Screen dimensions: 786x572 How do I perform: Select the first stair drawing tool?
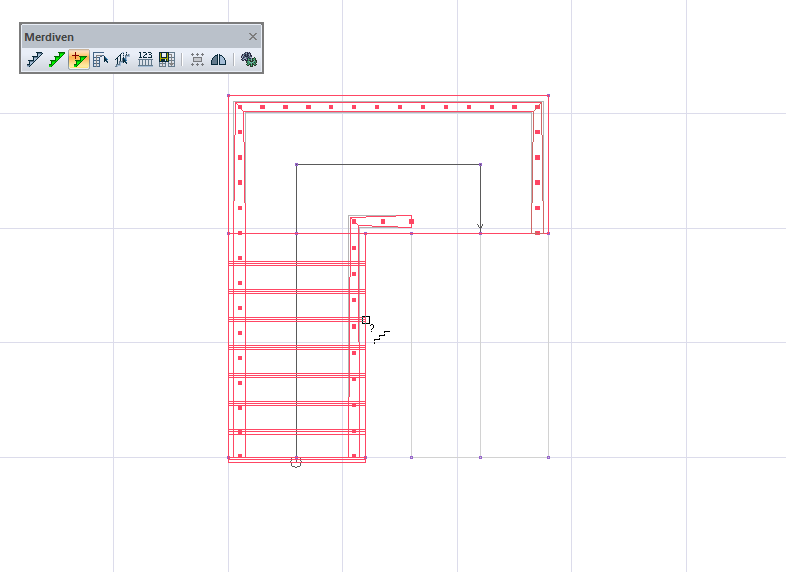35,60
